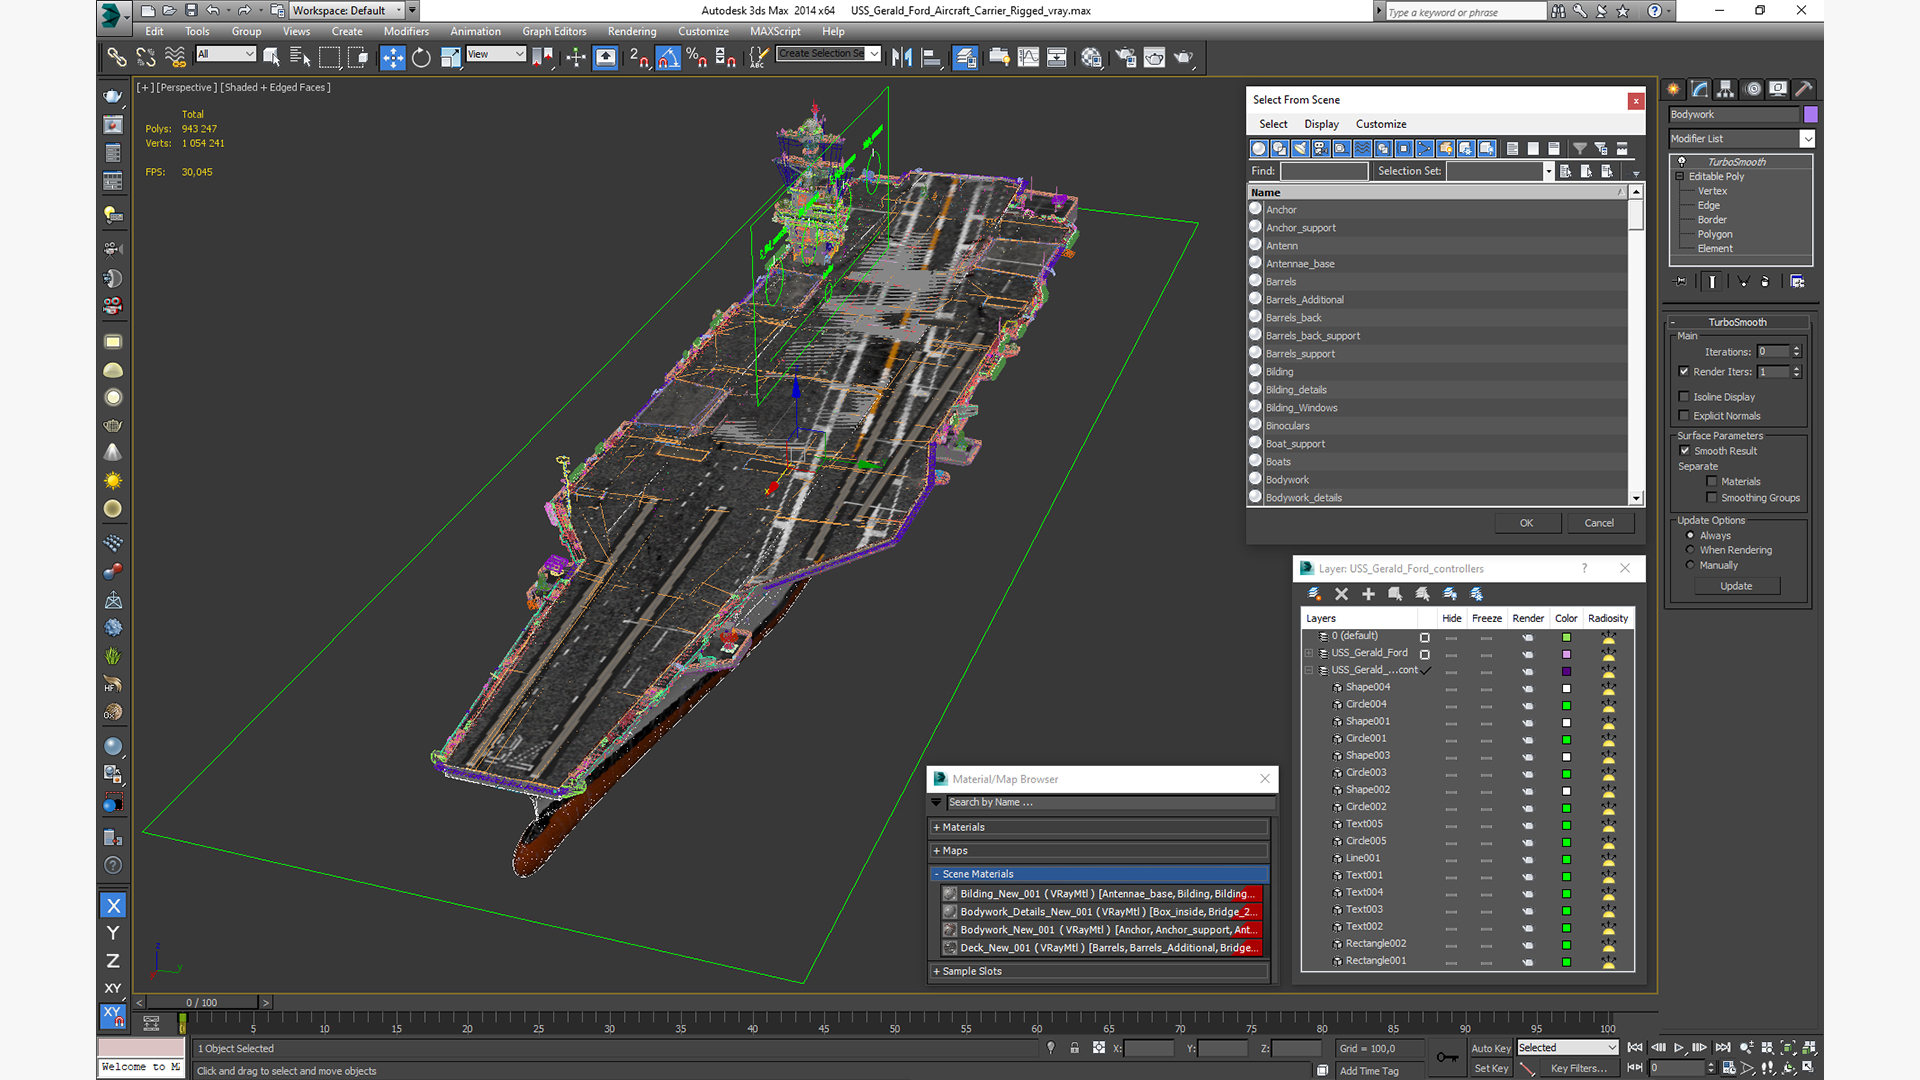The width and height of the screenshot is (1920, 1080).
Task: Click the filter funnel icon in Select From Scene
Action: [x=1580, y=148]
